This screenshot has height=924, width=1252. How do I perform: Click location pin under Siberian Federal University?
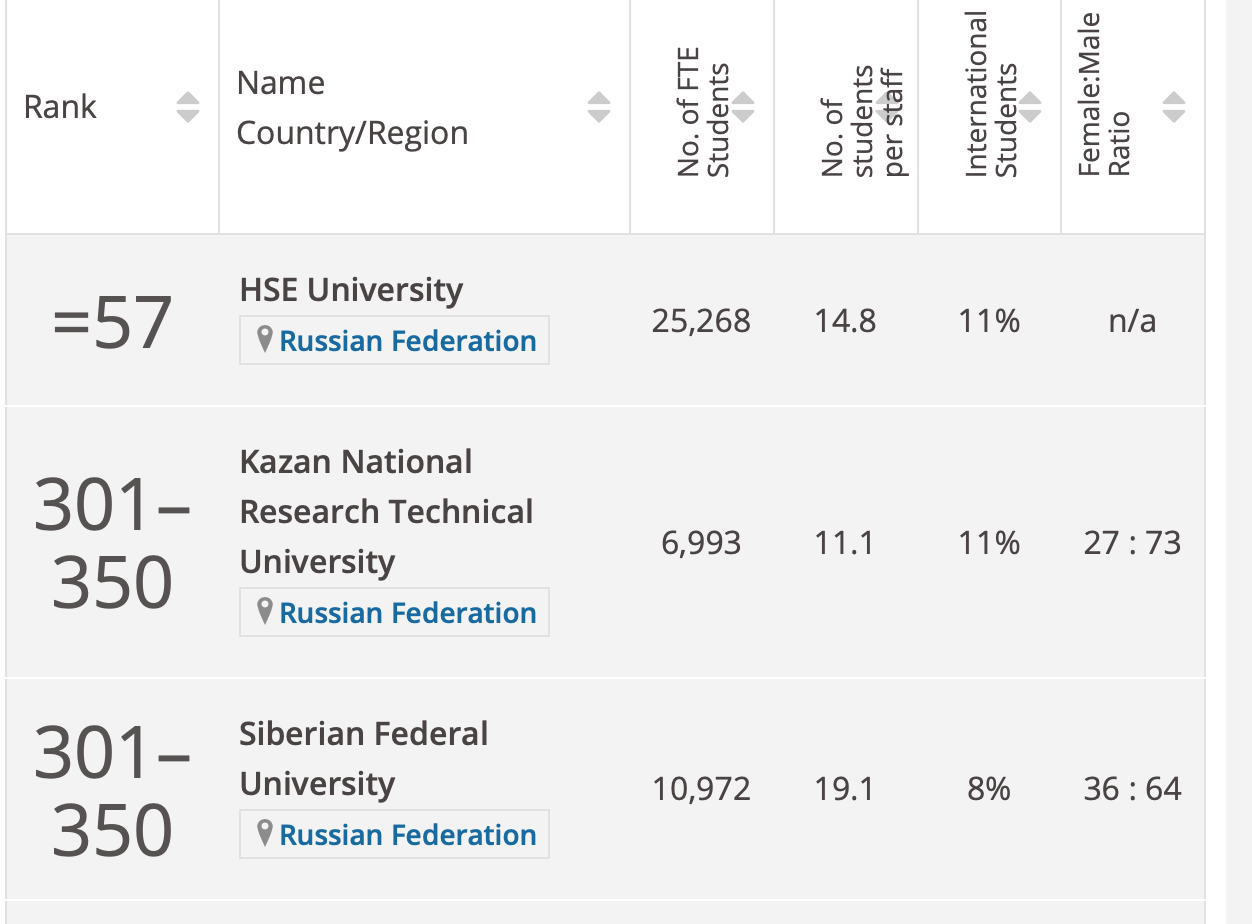(264, 833)
